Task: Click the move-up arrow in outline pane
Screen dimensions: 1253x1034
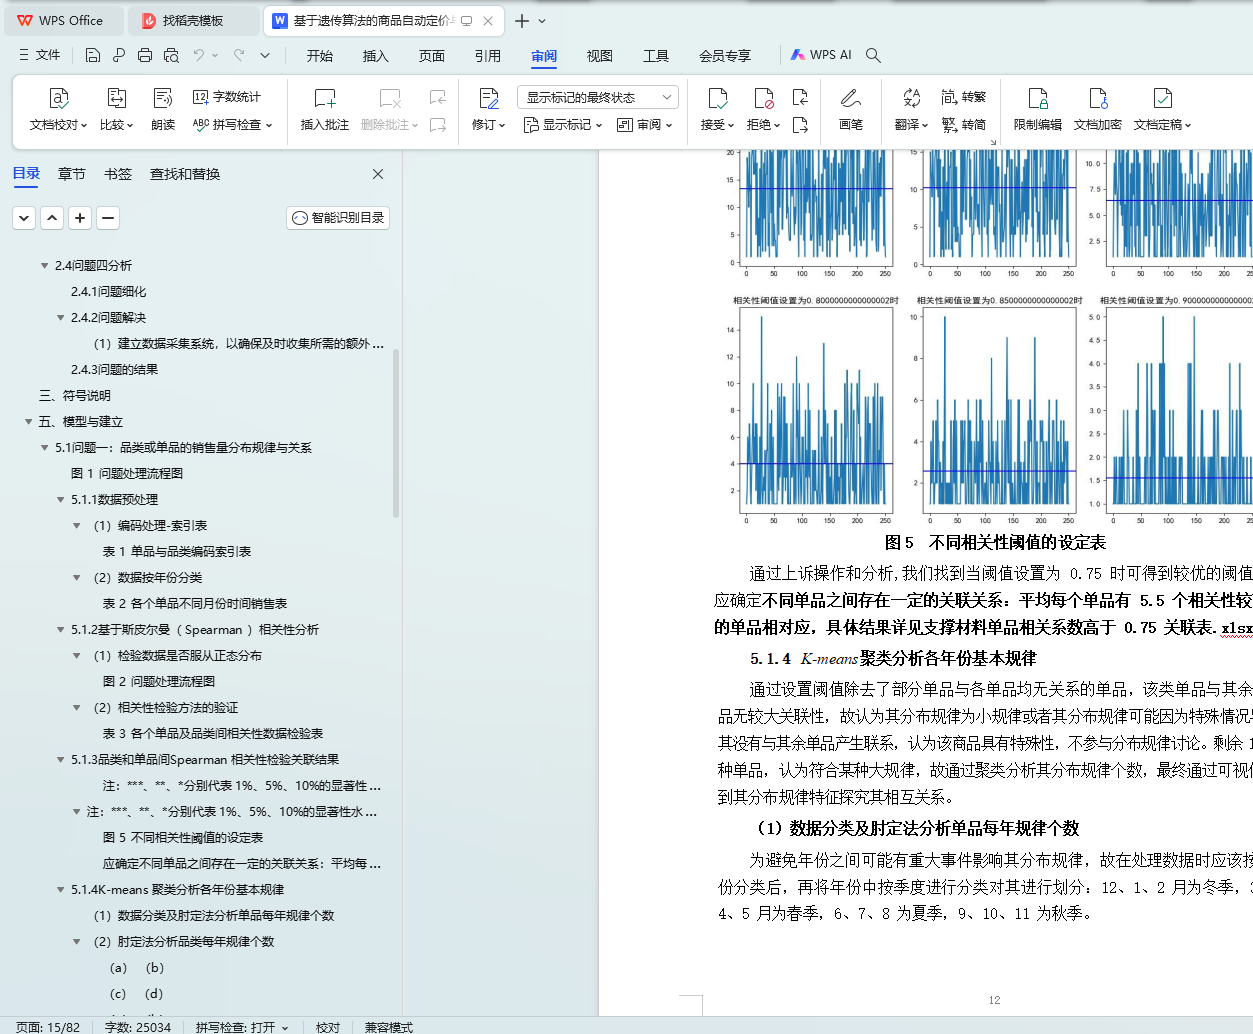Action: 52,217
